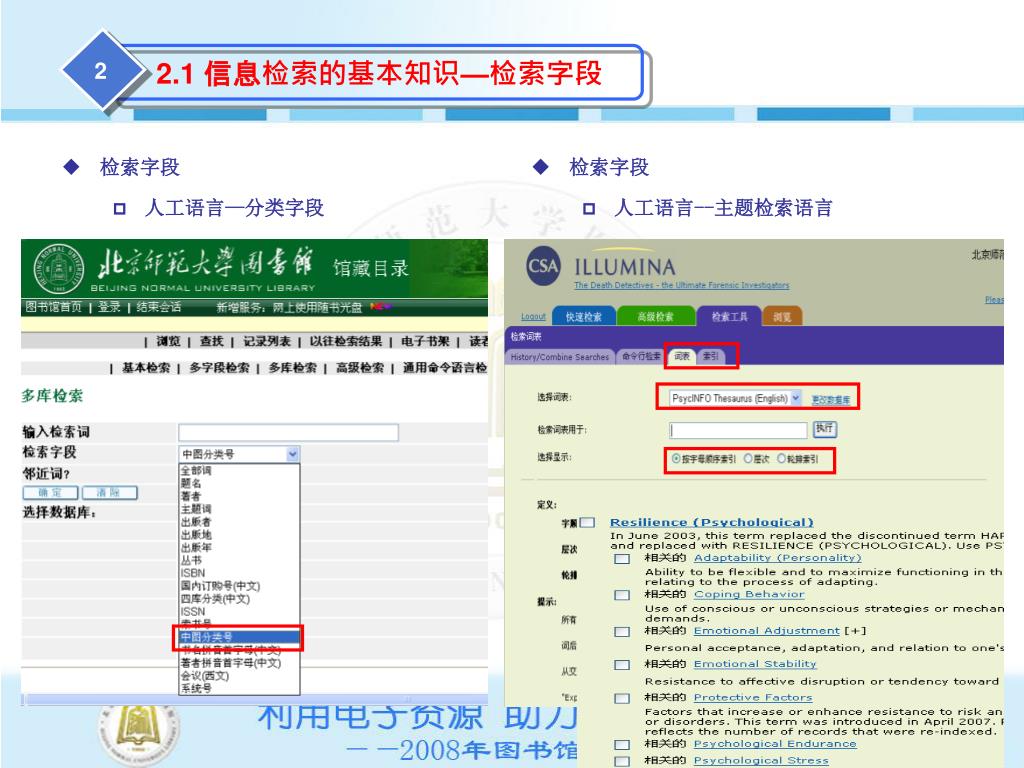The image size is (1024, 768).
Task: Tick the checkbox beside Resilience (Psychological)
Action: coord(587,522)
